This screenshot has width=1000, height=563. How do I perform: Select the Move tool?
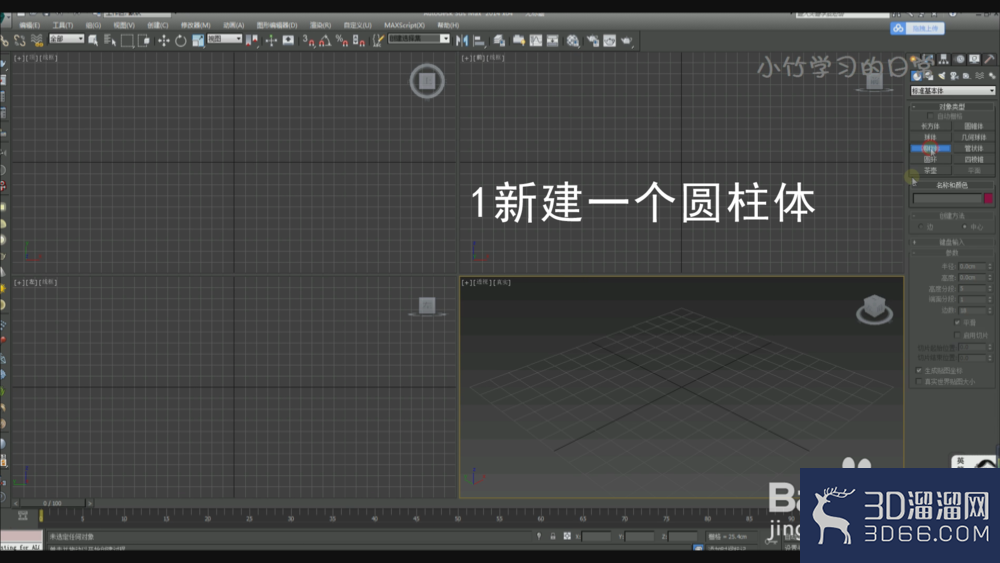click(x=163, y=41)
